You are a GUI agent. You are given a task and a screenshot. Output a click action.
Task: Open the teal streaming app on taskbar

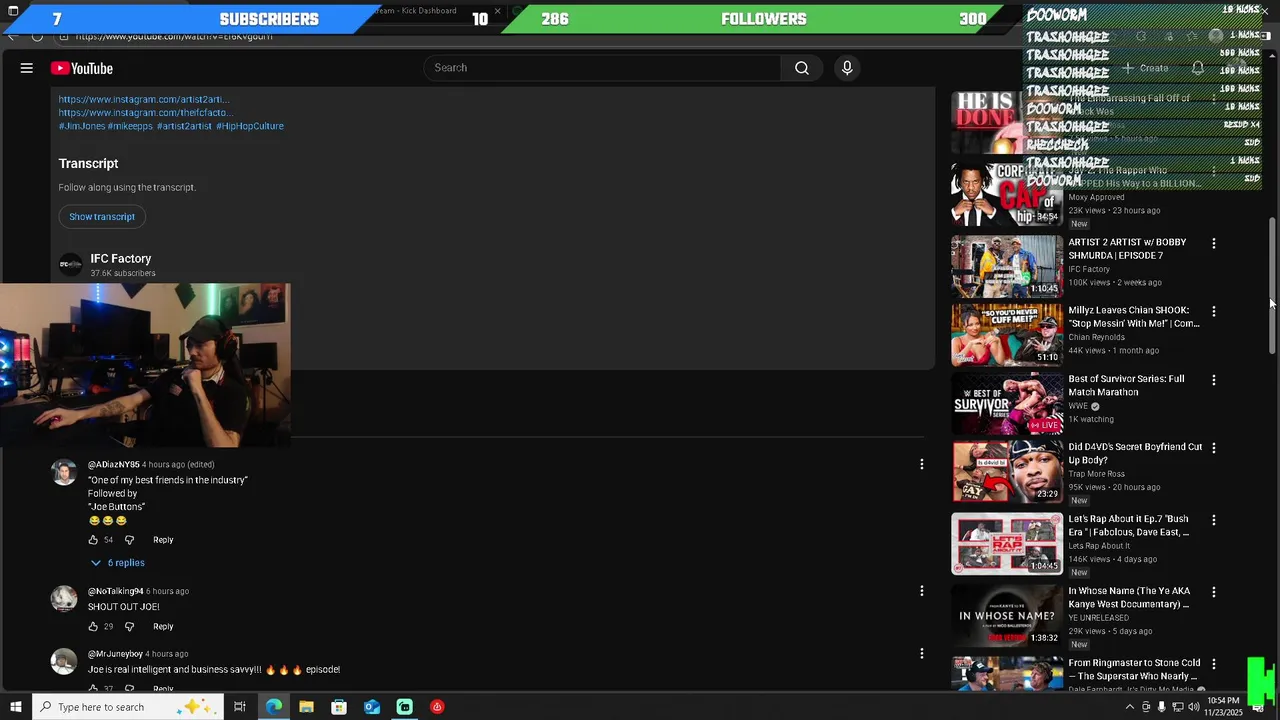coord(404,707)
